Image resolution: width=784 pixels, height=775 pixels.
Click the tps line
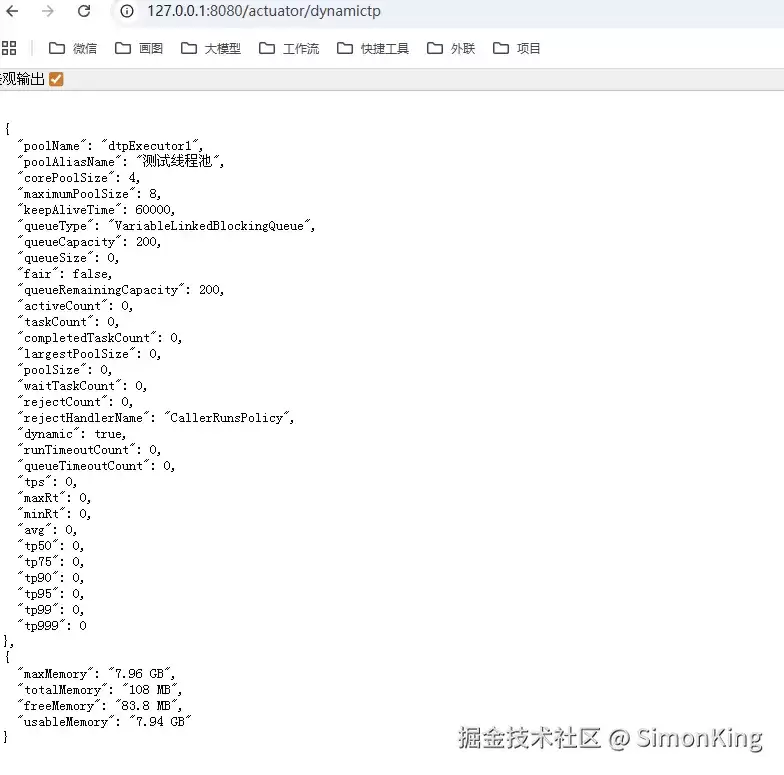[x=47, y=482]
